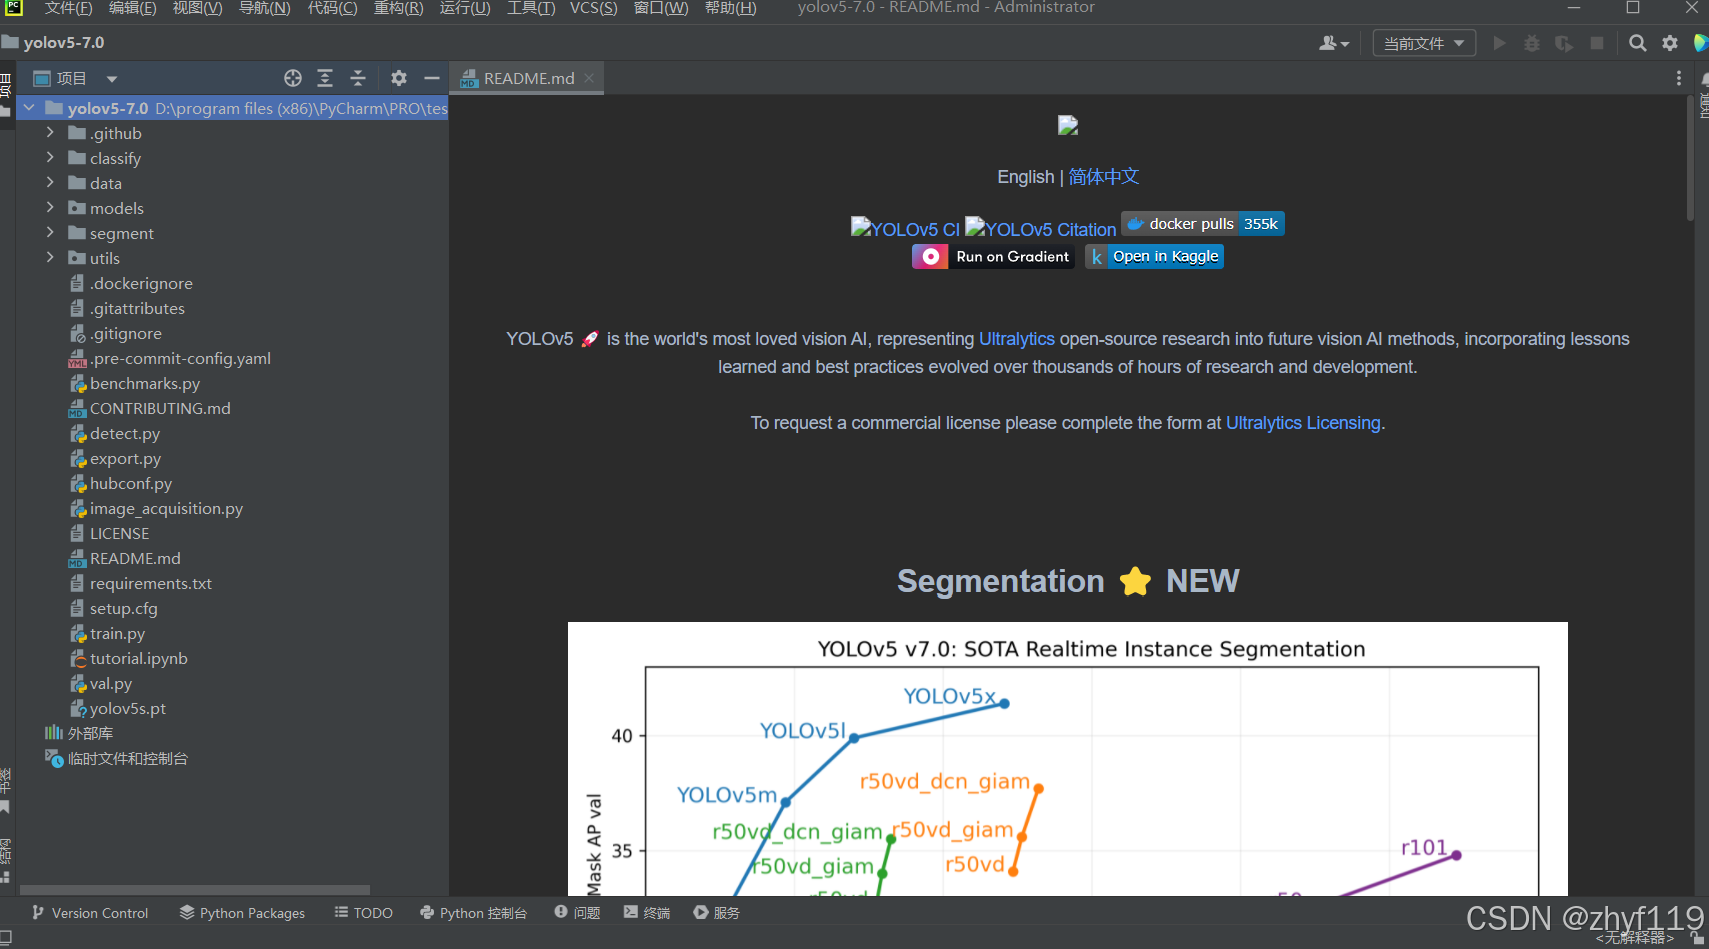Select requirements.txt in project tree
Viewport: 1709px width, 949px height.
click(x=150, y=584)
